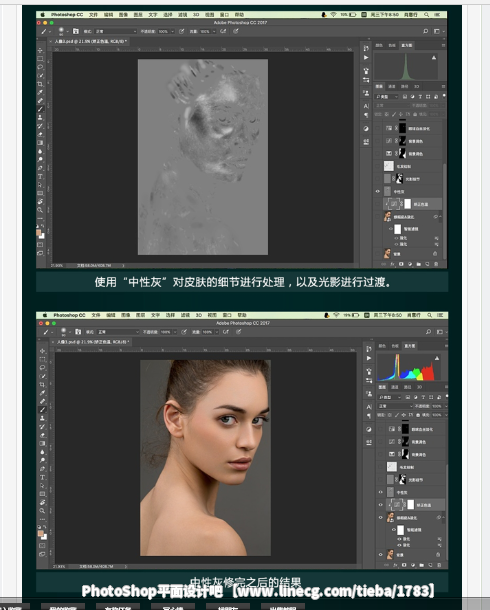This screenshot has height=610, width=490.
Task: Open brush mode dropdown in upper options bar
Action: coord(115,31)
